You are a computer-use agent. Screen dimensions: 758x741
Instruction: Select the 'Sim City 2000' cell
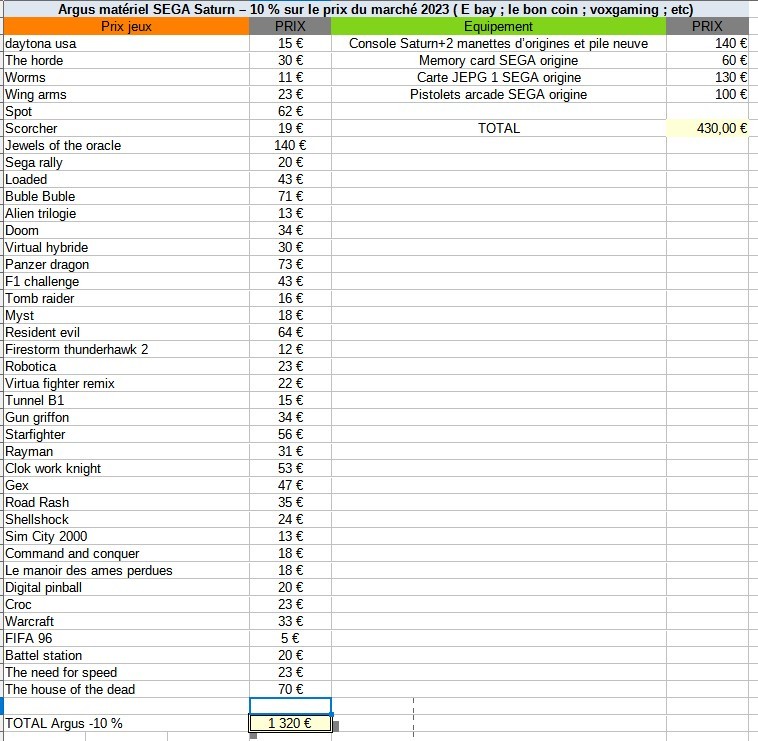pos(126,536)
